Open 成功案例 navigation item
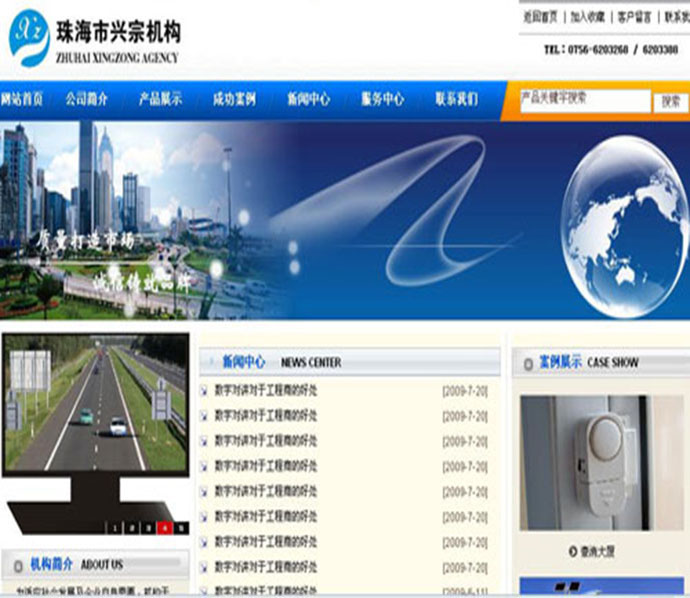This screenshot has width=690, height=598. 234,100
